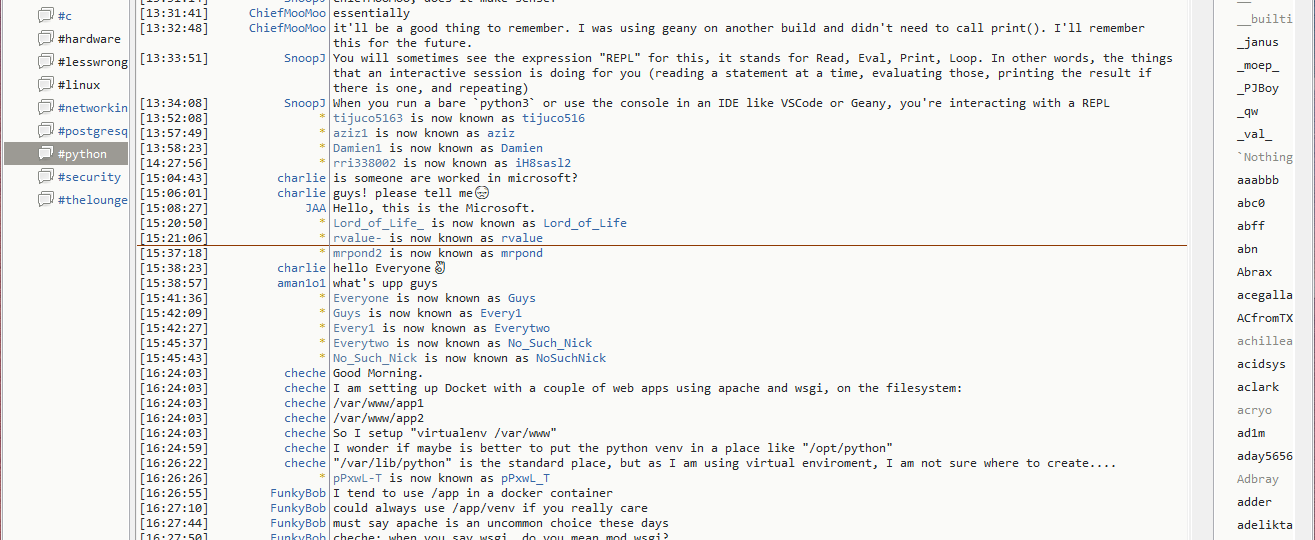Viewport: 1315px width, 540px height.
Task: Click the icon beside the #postgresql channel
Action: [45, 131]
